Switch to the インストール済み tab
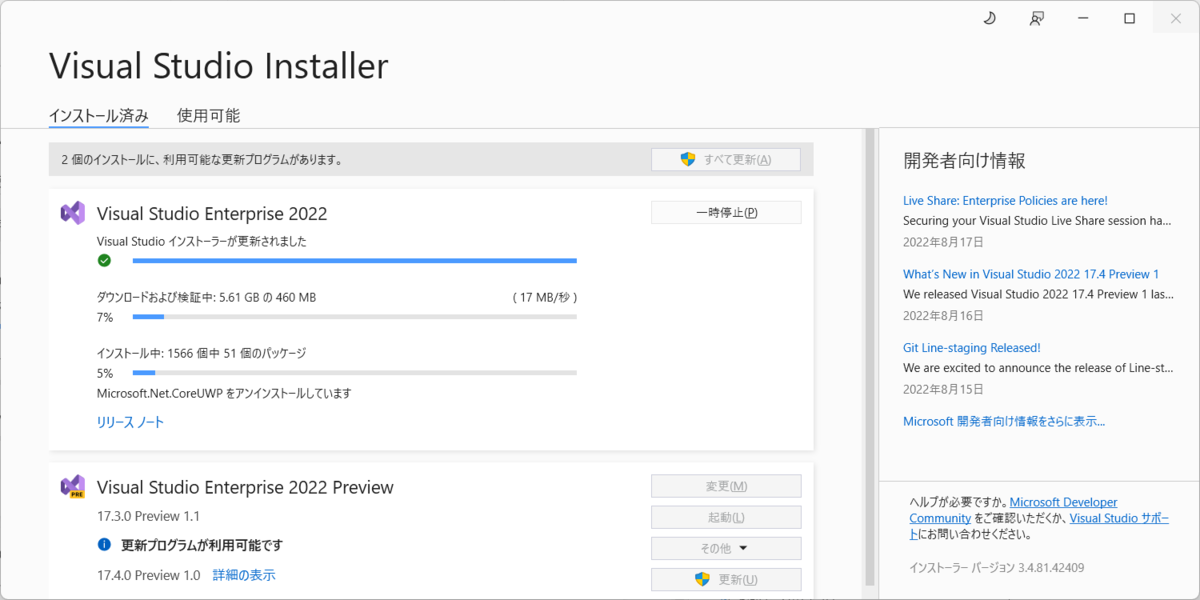The height and width of the screenshot is (600, 1200). click(x=99, y=115)
